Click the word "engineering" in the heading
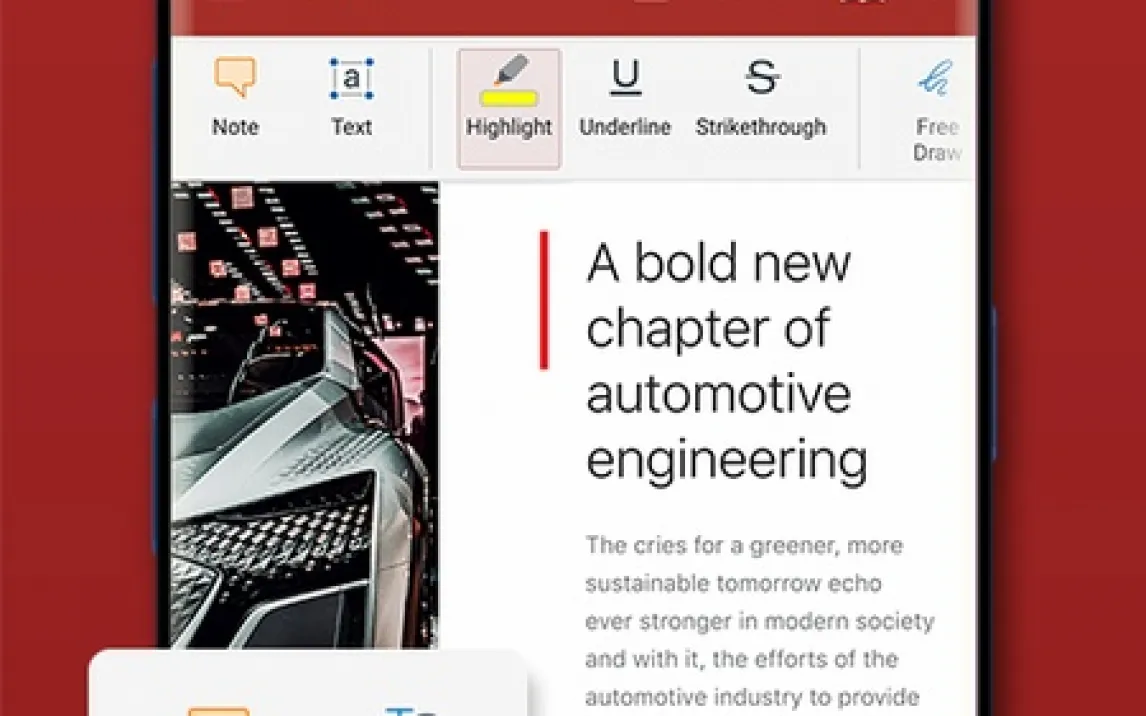The height and width of the screenshot is (716, 1146). click(x=726, y=459)
